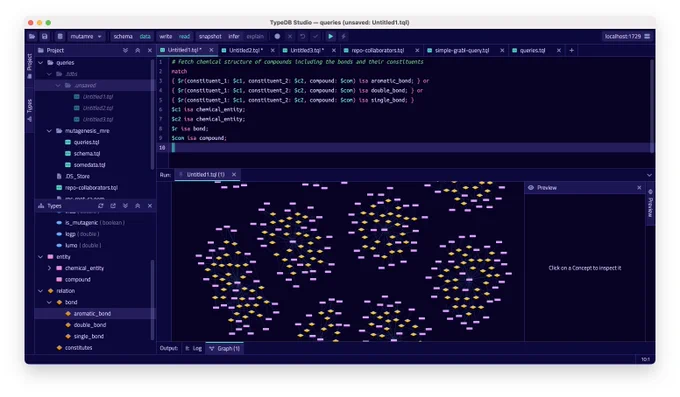Switch to the Untitled2.tql editor tab

(x=245, y=50)
